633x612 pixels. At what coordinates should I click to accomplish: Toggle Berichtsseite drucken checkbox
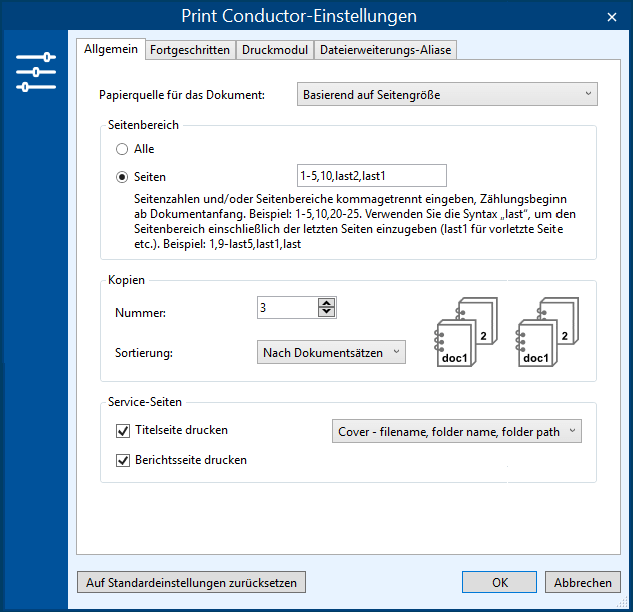click(x=123, y=461)
